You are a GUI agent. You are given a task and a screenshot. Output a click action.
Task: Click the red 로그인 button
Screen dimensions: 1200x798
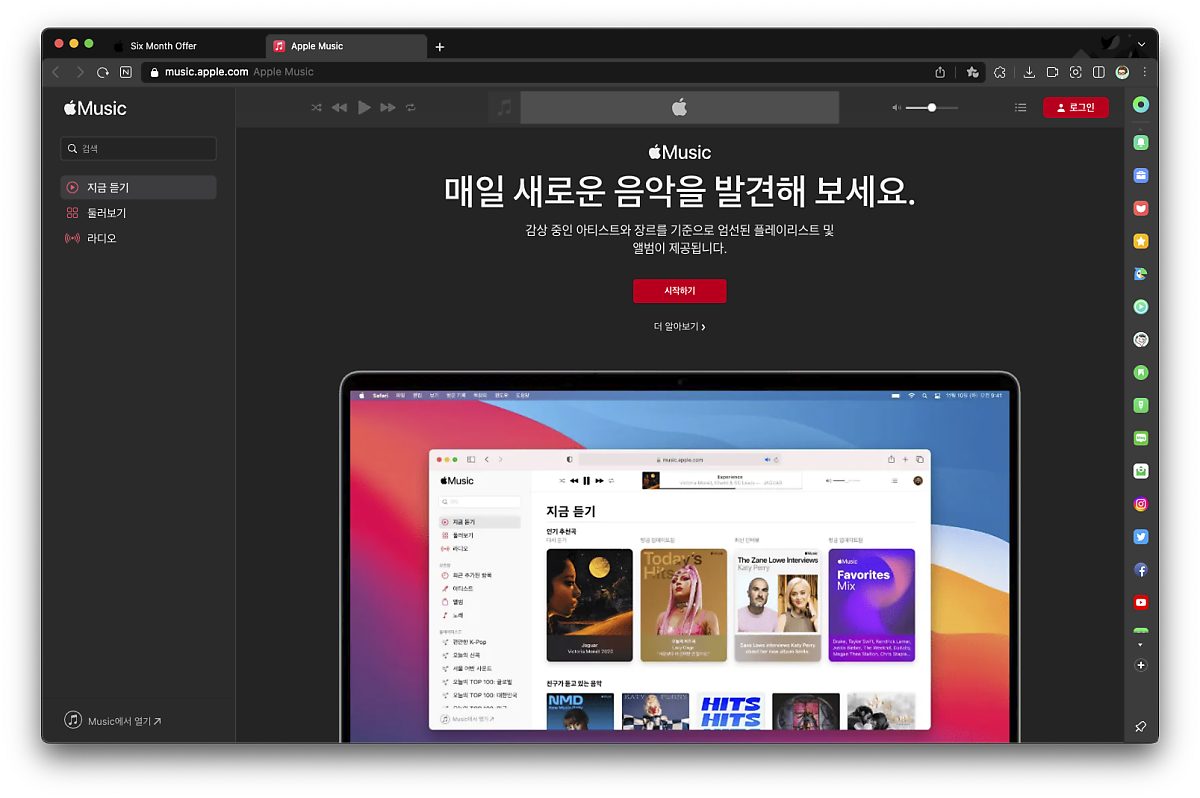(x=1076, y=108)
